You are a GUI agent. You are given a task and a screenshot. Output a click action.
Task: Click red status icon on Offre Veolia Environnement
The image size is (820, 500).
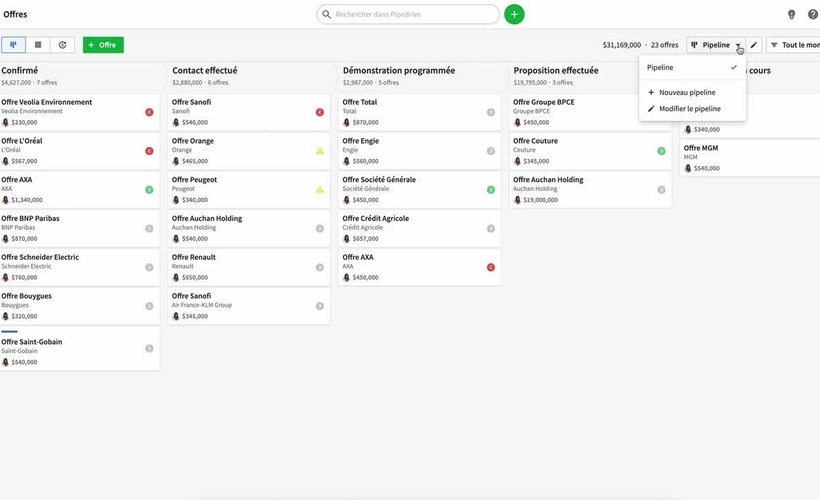pos(149,112)
